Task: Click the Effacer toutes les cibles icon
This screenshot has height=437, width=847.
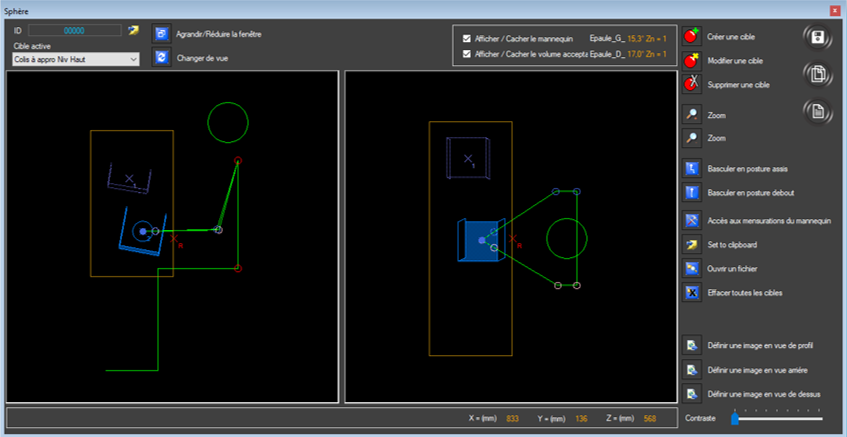Action: coord(692,292)
